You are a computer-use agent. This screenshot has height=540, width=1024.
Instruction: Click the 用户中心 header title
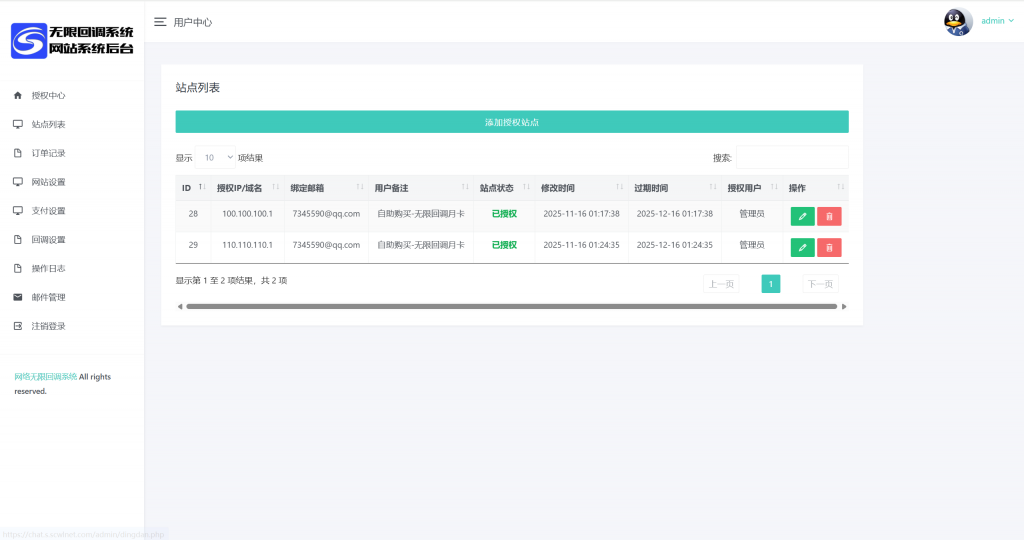pyautogui.click(x=193, y=22)
